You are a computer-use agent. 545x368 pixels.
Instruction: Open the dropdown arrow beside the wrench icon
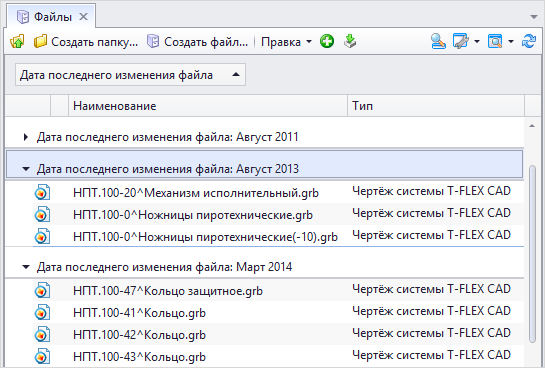pyautogui.click(x=477, y=42)
